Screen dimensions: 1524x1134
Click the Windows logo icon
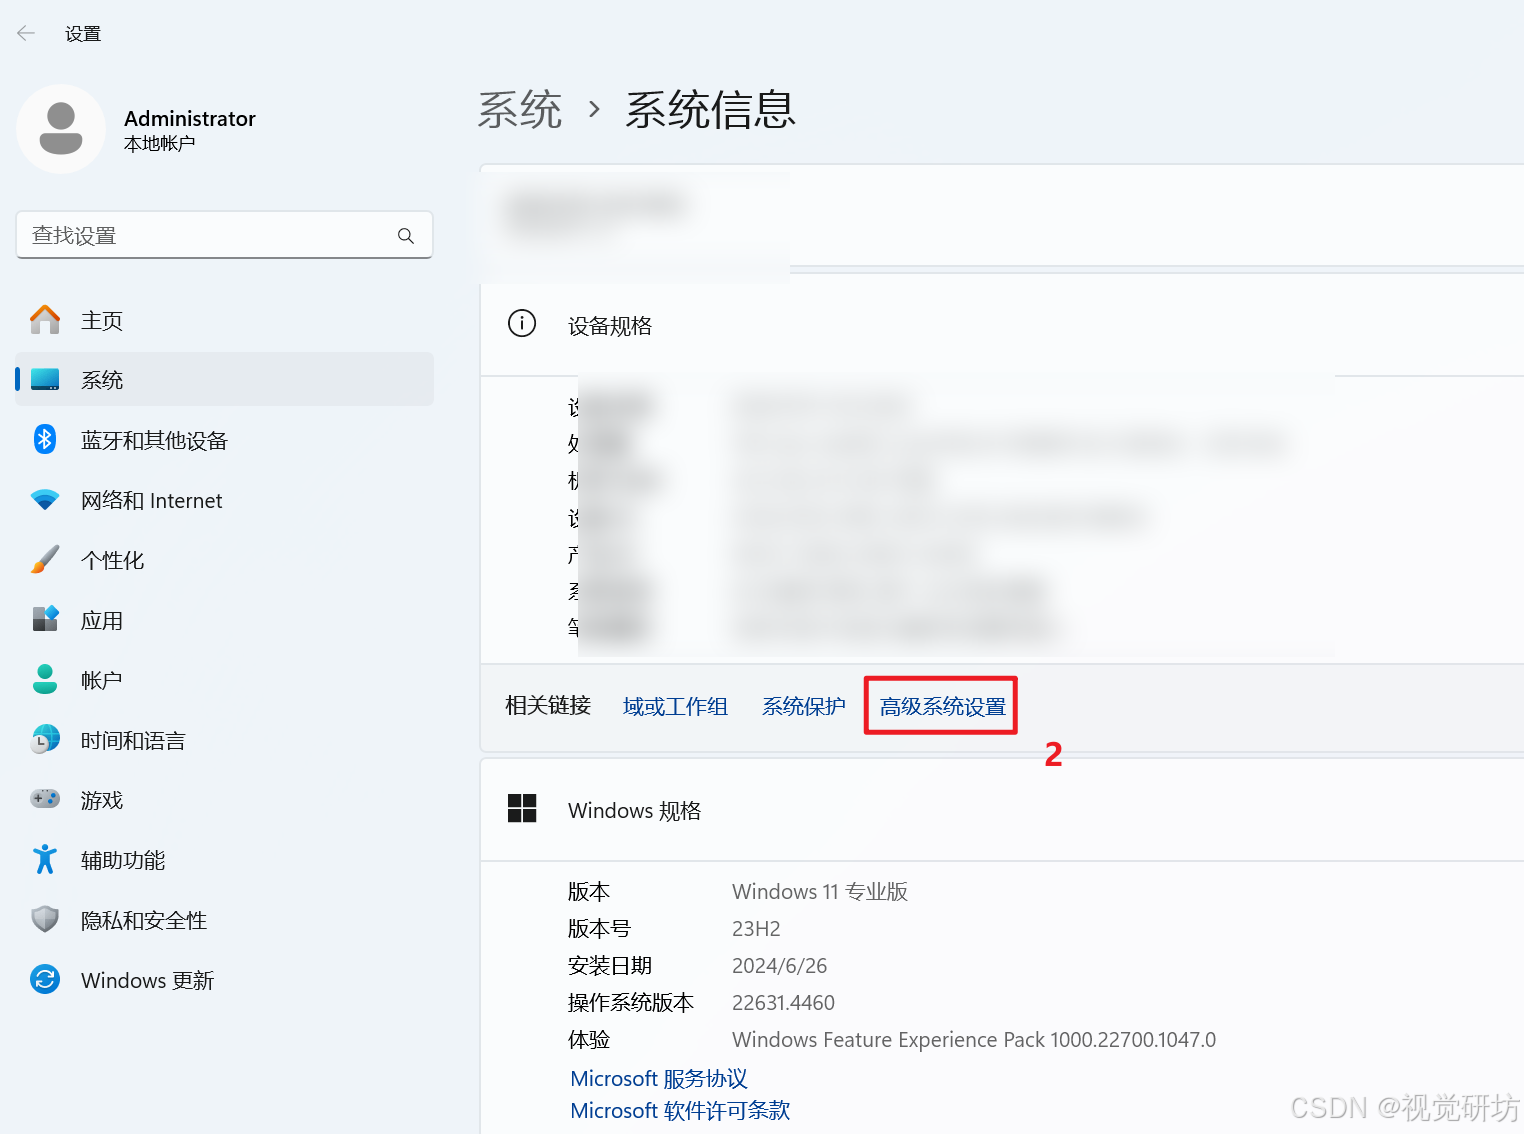pos(522,808)
